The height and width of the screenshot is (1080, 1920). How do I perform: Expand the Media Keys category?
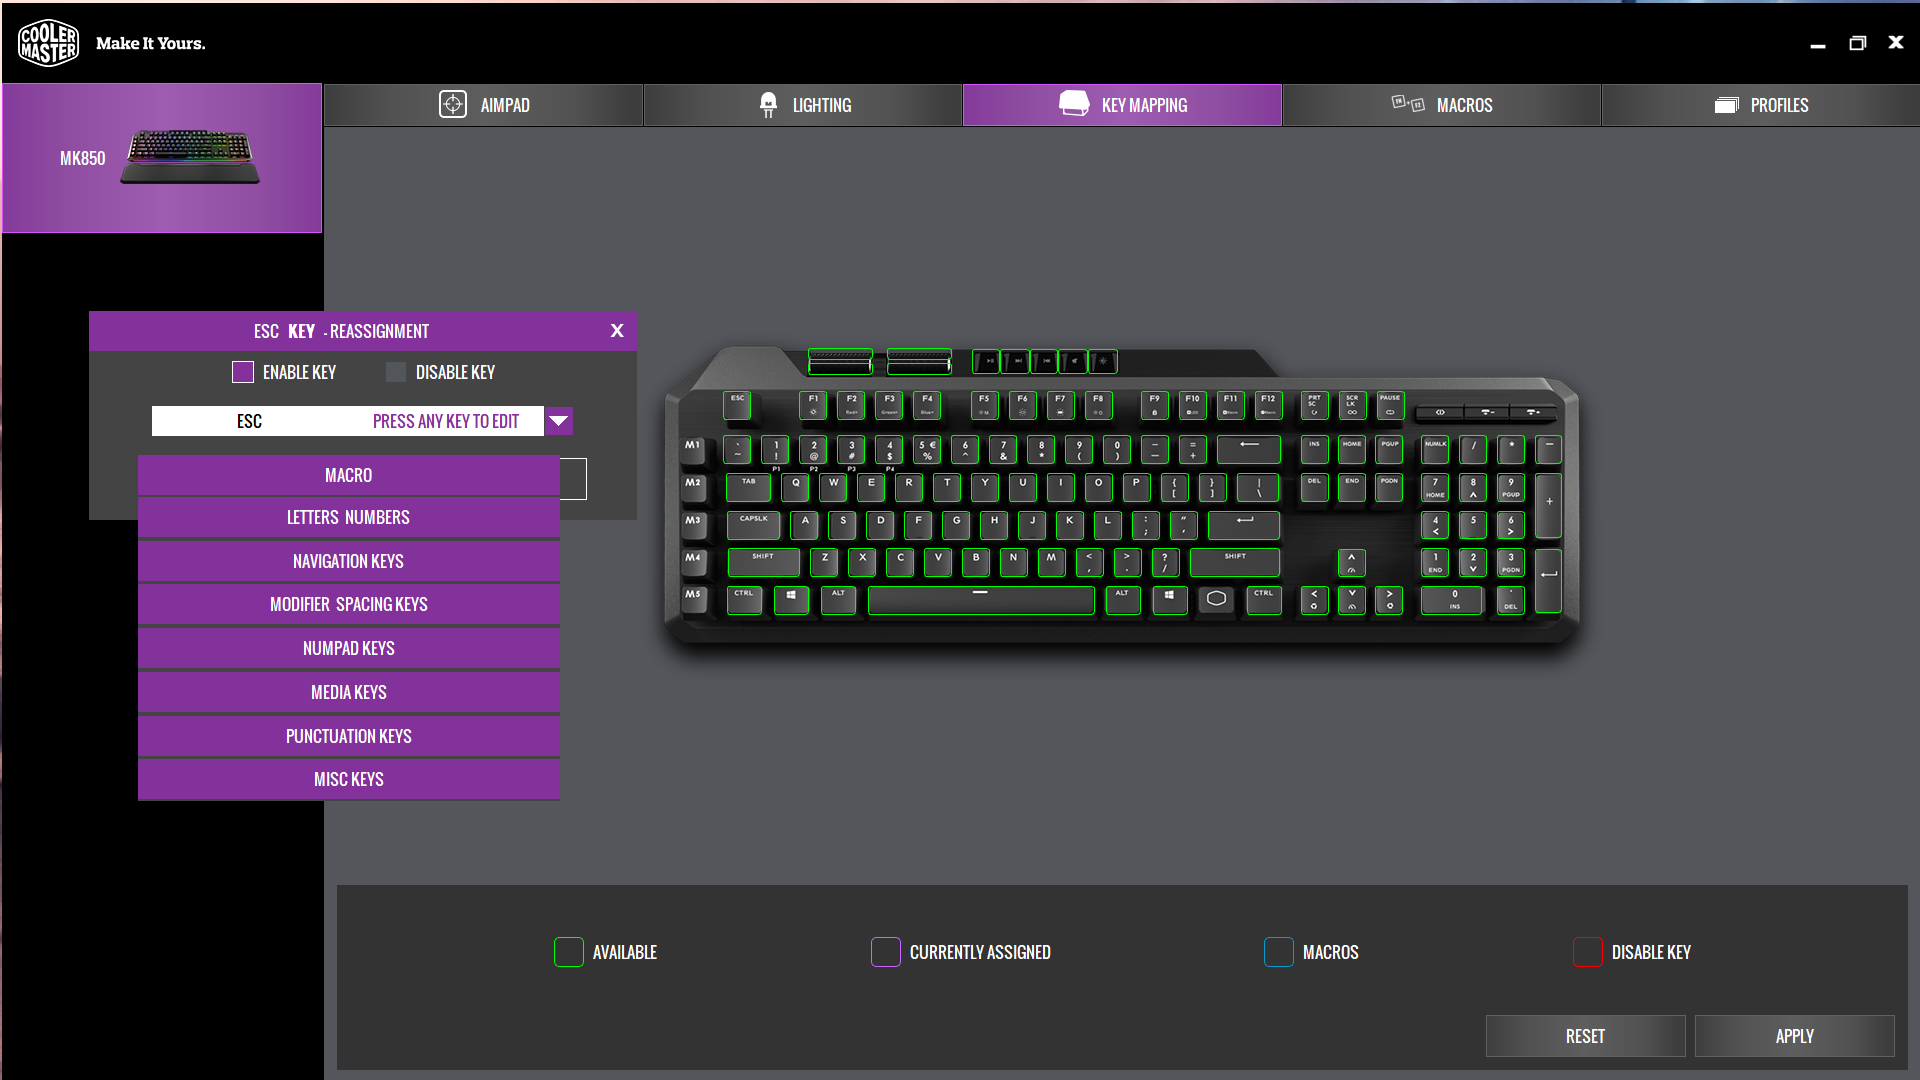point(348,692)
